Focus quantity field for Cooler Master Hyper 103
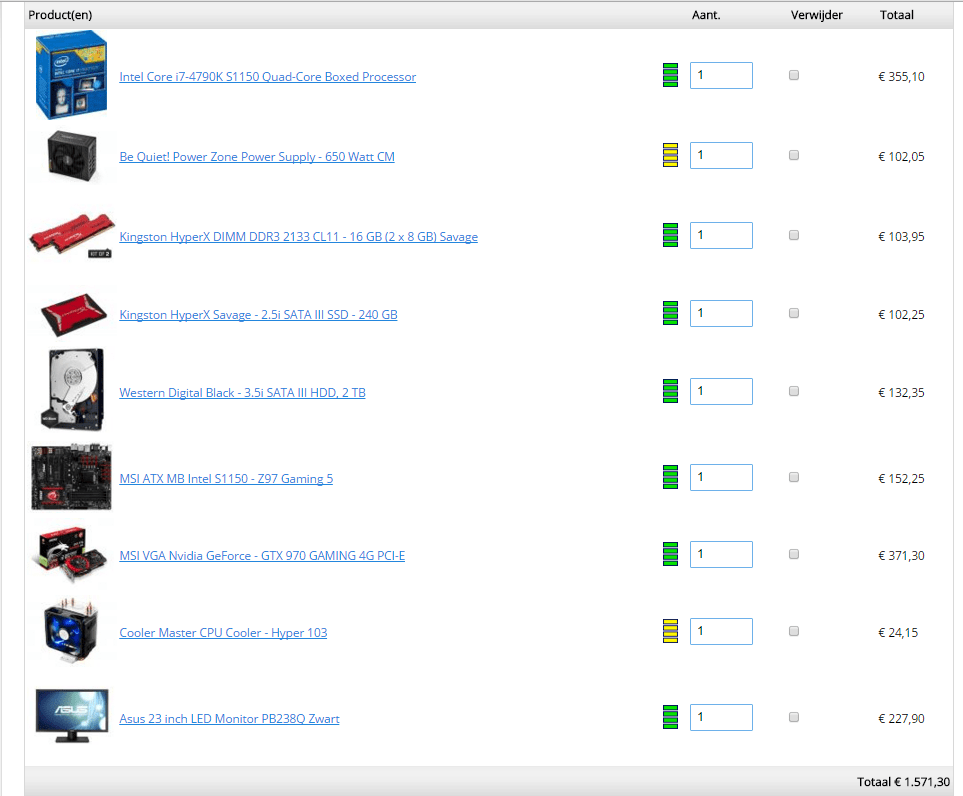 click(721, 631)
